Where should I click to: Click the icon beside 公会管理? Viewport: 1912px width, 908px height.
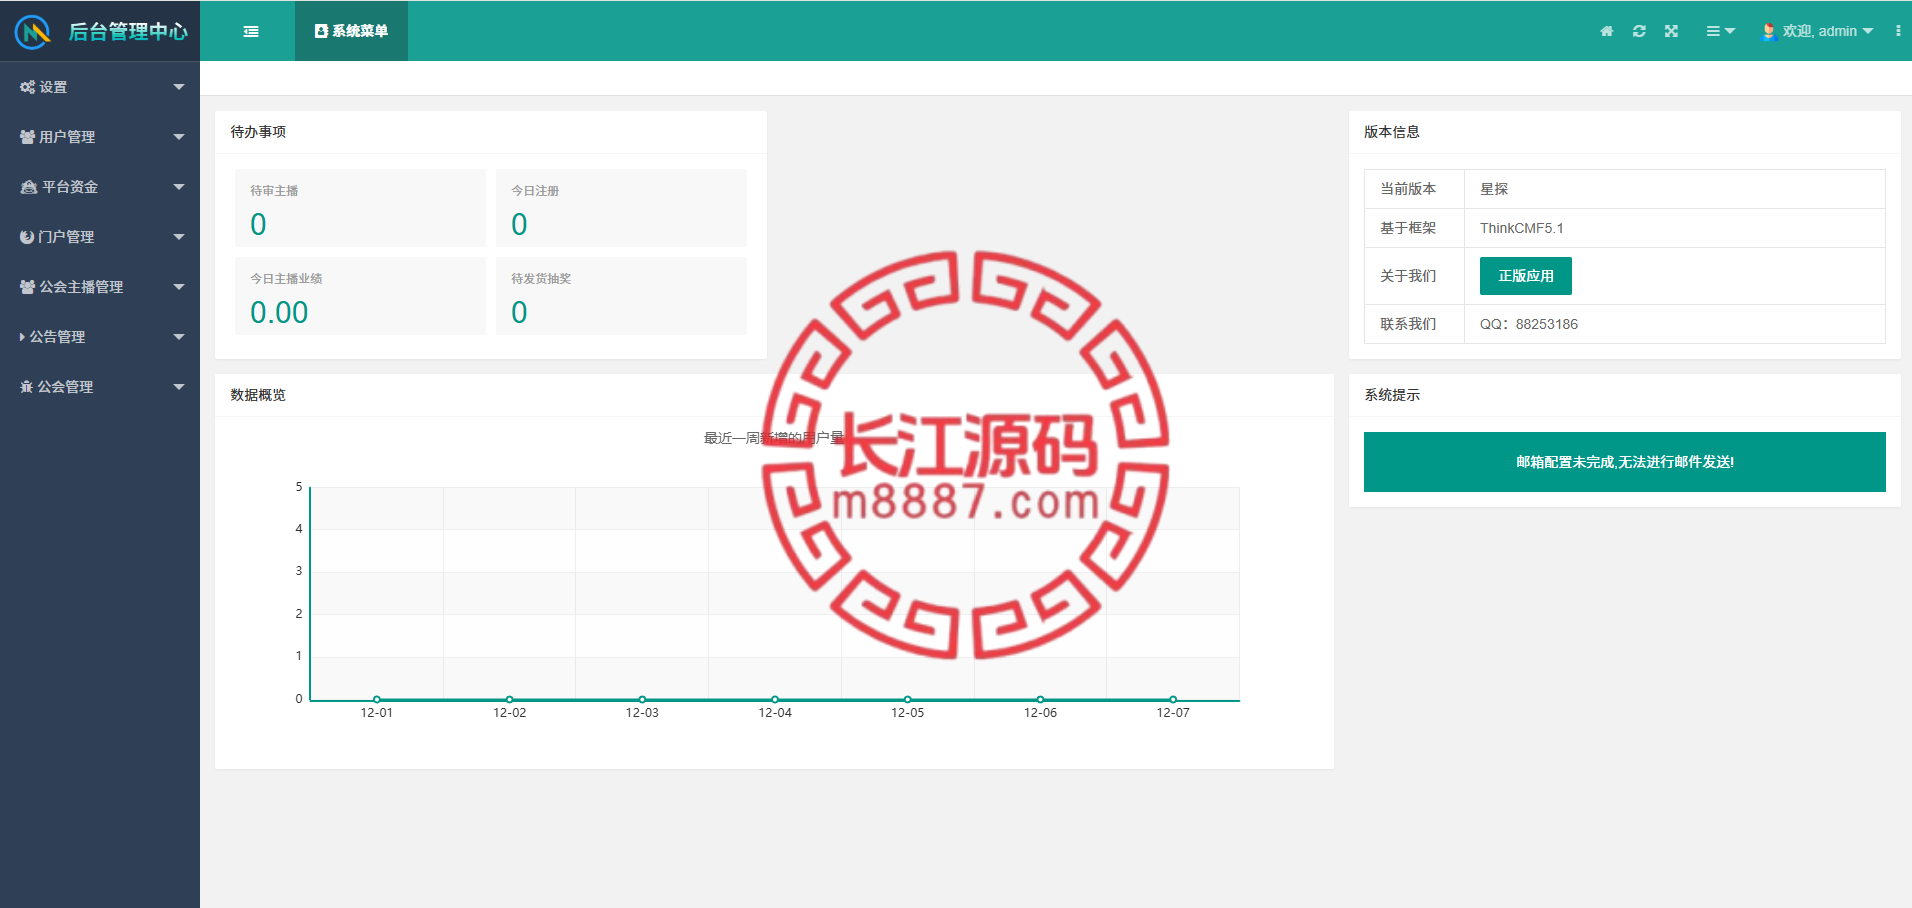tap(27, 387)
